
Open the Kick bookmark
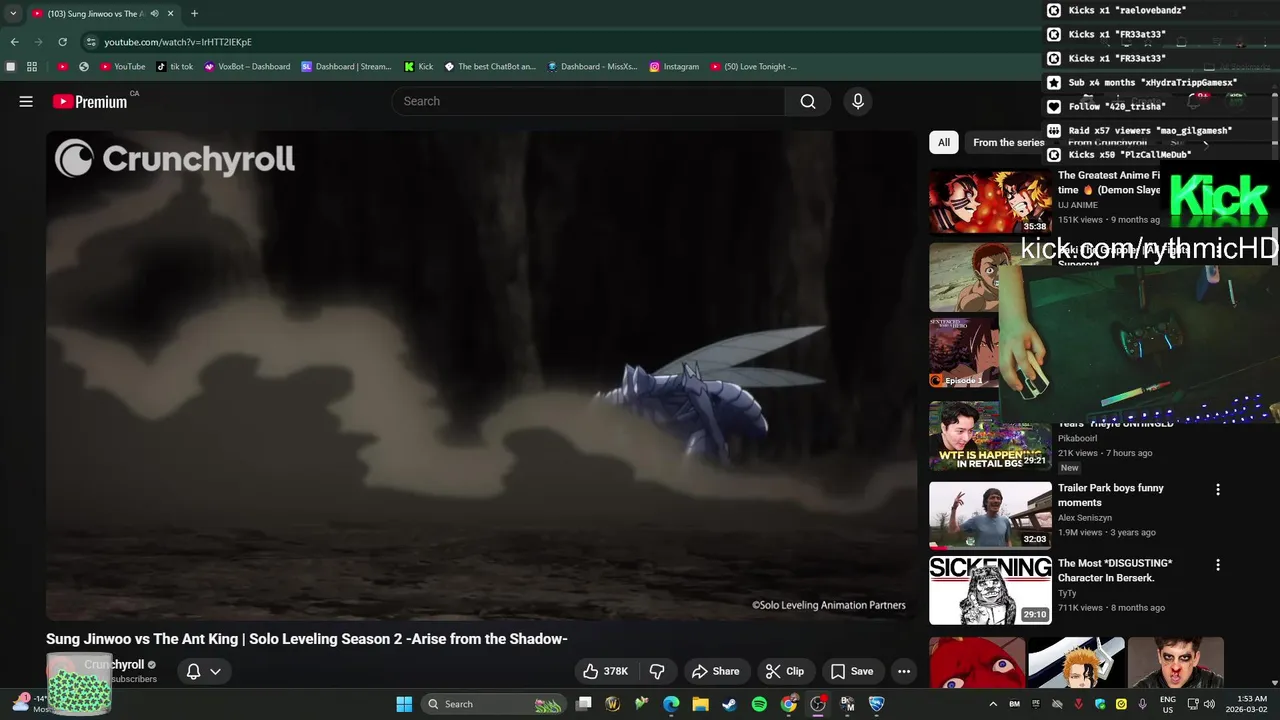coord(419,67)
